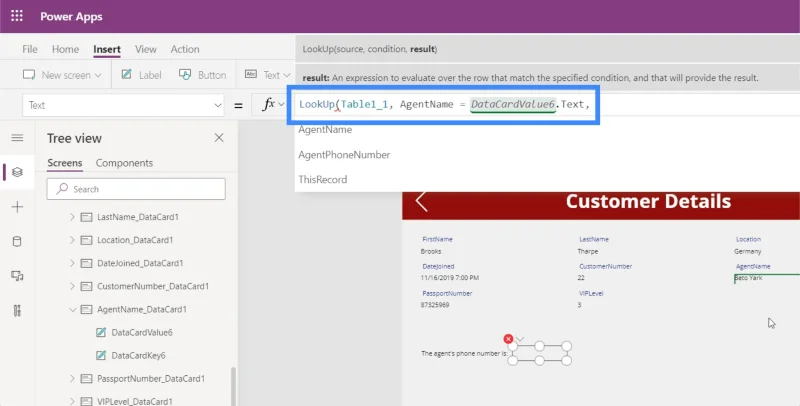The width and height of the screenshot is (800, 406).
Task: Select LastName_DataCard1 tree item
Action: click(x=138, y=217)
